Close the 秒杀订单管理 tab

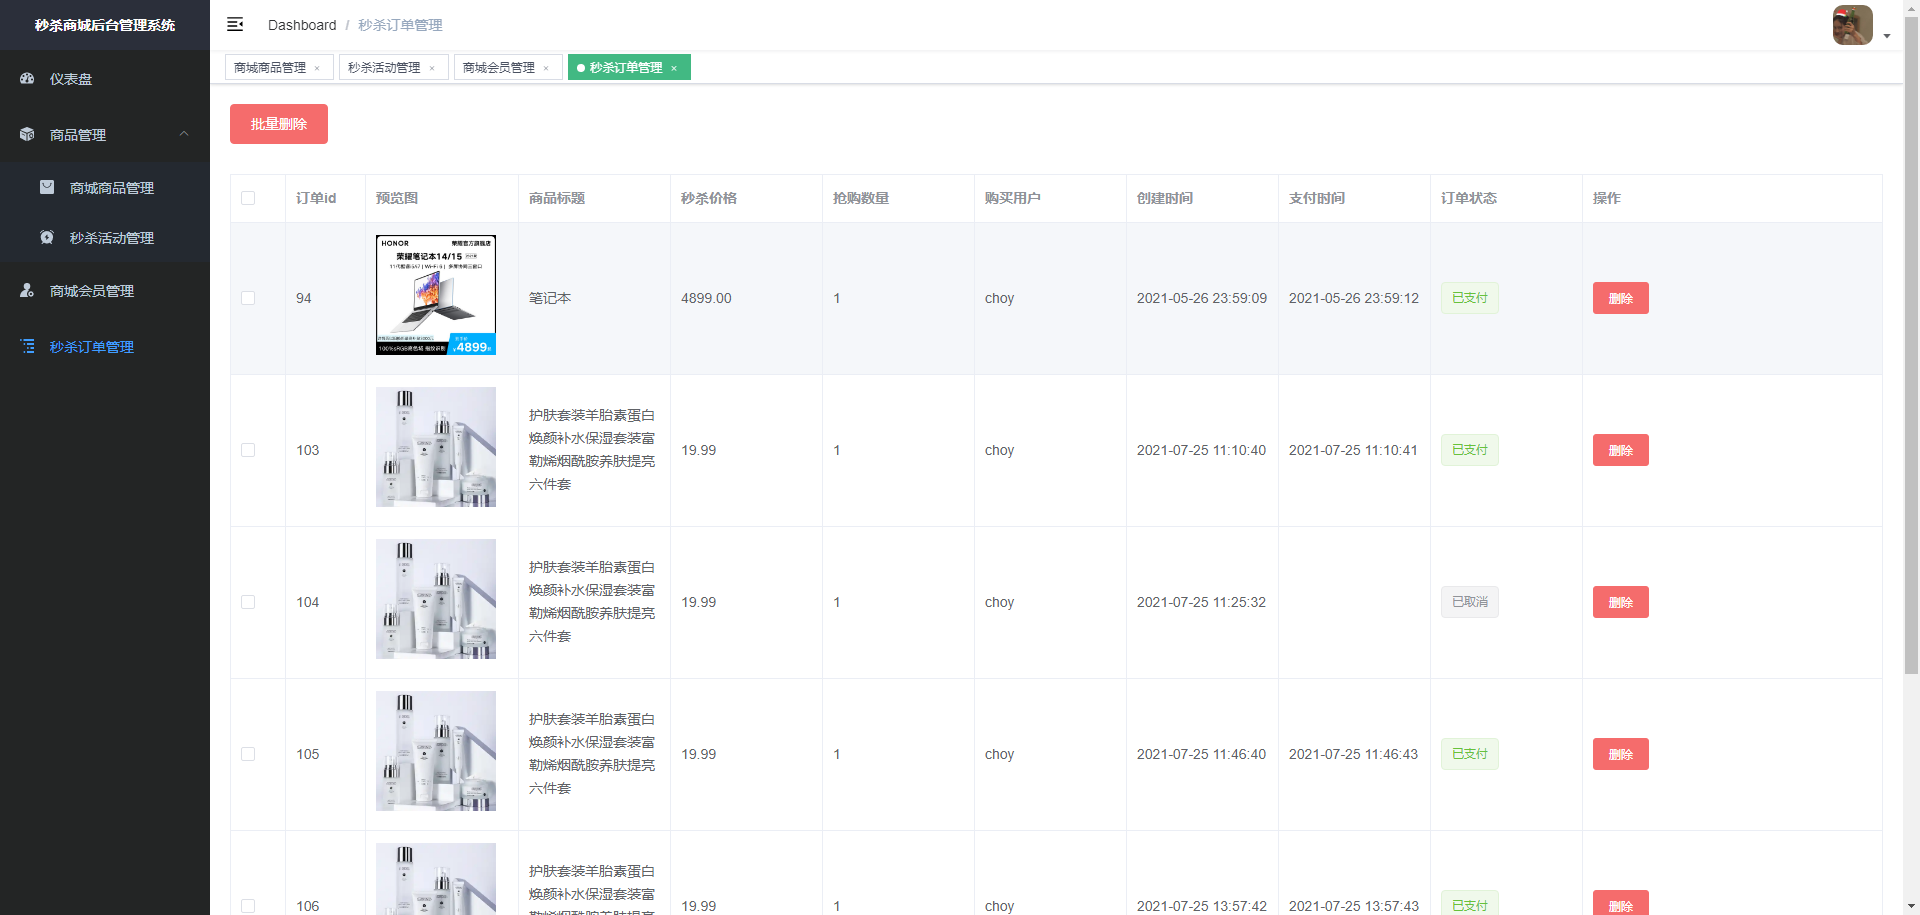coord(674,68)
